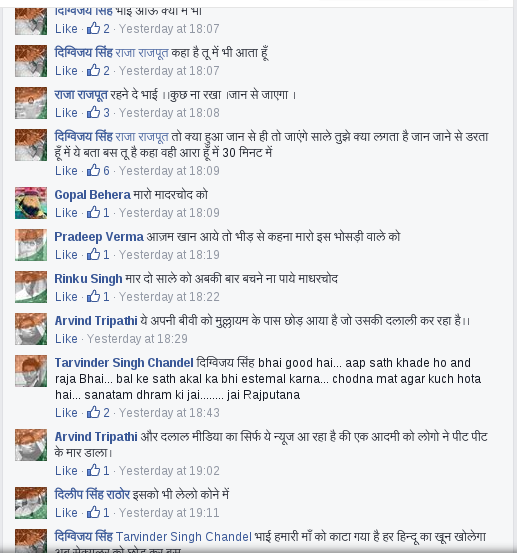
Task: Click thumbs-up icon beside the 18:08 comment
Action: pos(93,113)
